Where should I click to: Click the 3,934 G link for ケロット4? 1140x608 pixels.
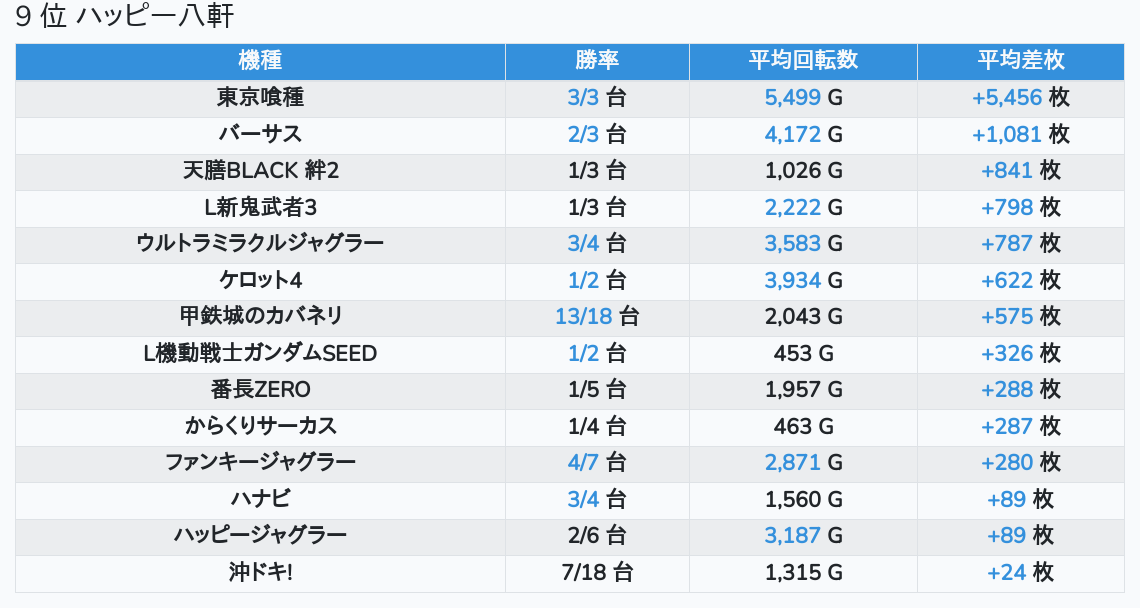coord(793,280)
